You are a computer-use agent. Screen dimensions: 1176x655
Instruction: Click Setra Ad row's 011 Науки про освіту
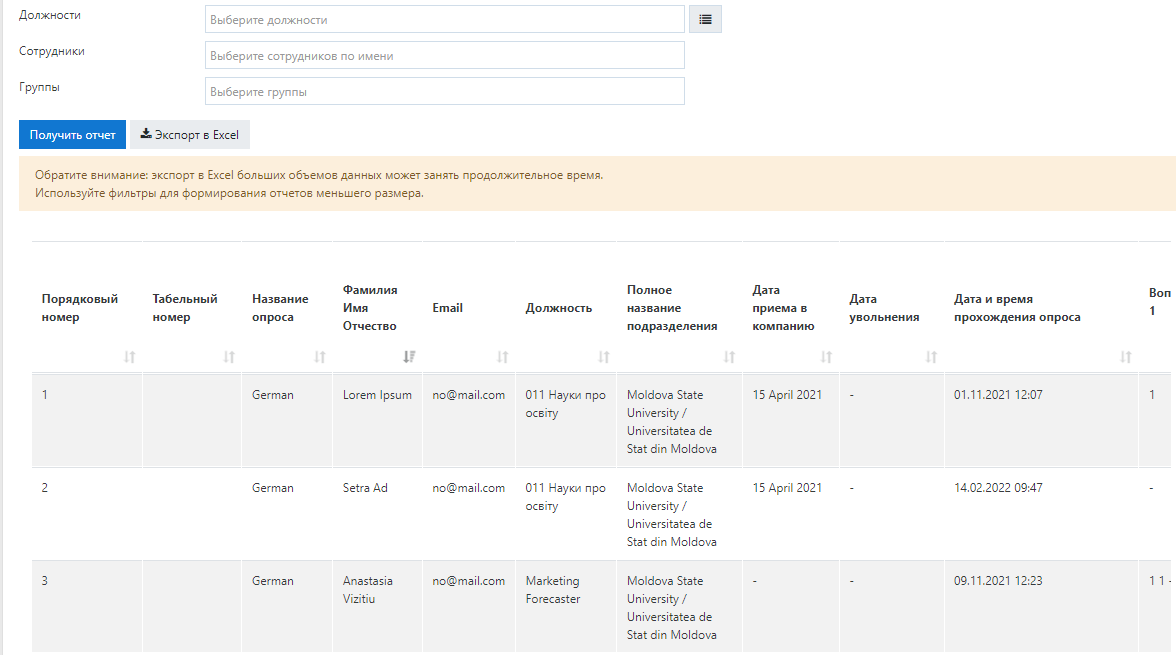coord(566,497)
